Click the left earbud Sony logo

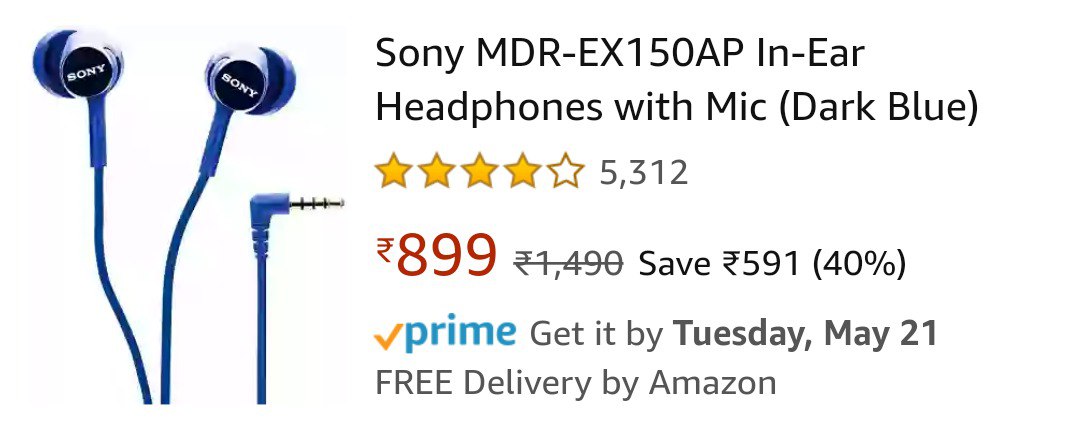point(86,72)
